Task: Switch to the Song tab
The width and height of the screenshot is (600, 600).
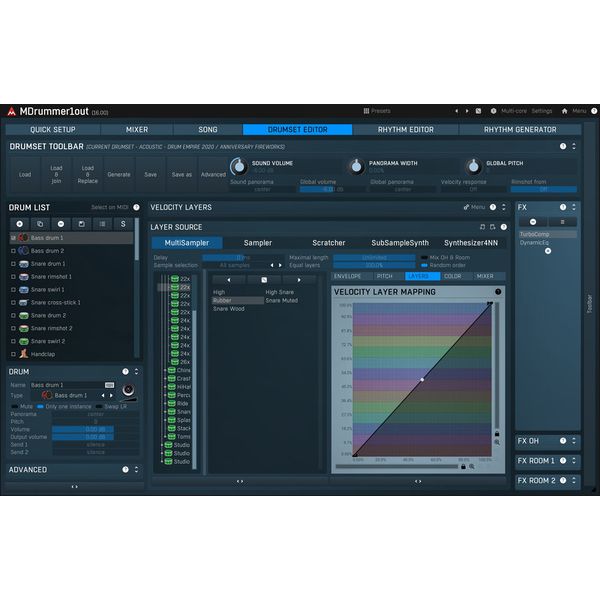Action: pyautogui.click(x=208, y=130)
